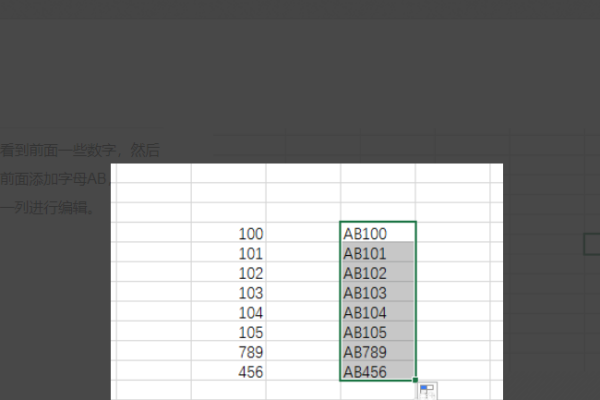Click the fill handle of the selection

[415, 380]
